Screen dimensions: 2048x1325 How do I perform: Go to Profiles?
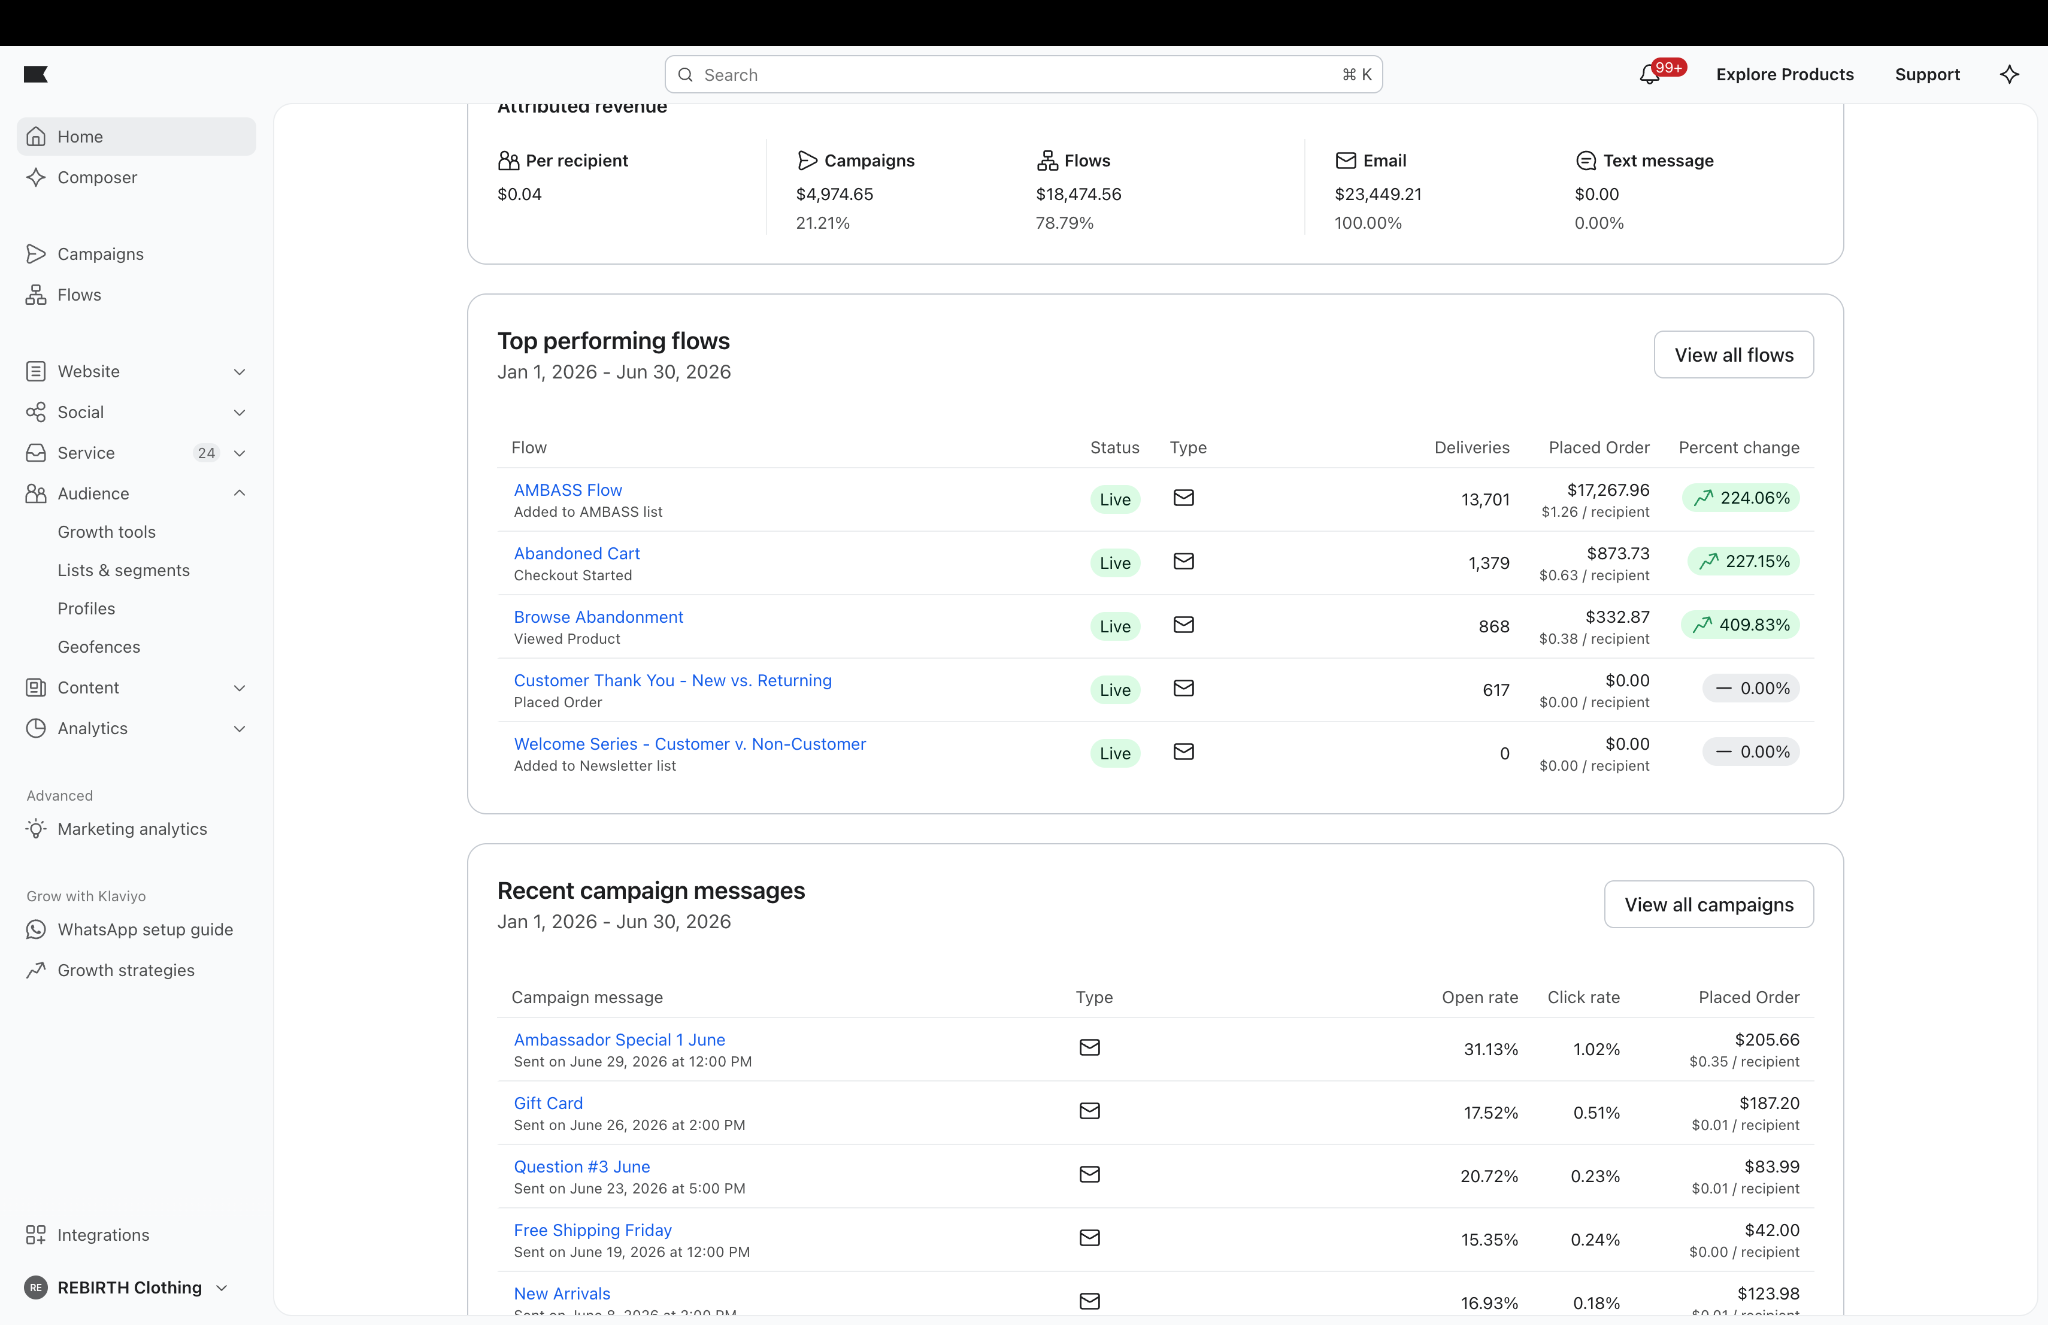pos(86,608)
